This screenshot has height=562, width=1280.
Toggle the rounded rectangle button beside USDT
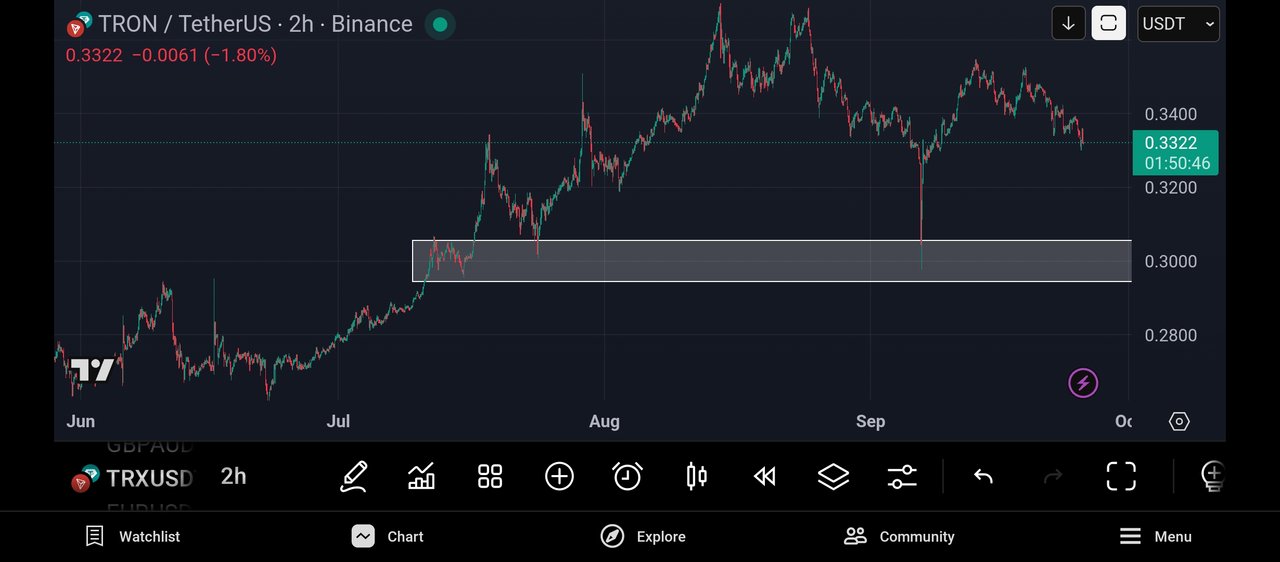pos(1108,23)
